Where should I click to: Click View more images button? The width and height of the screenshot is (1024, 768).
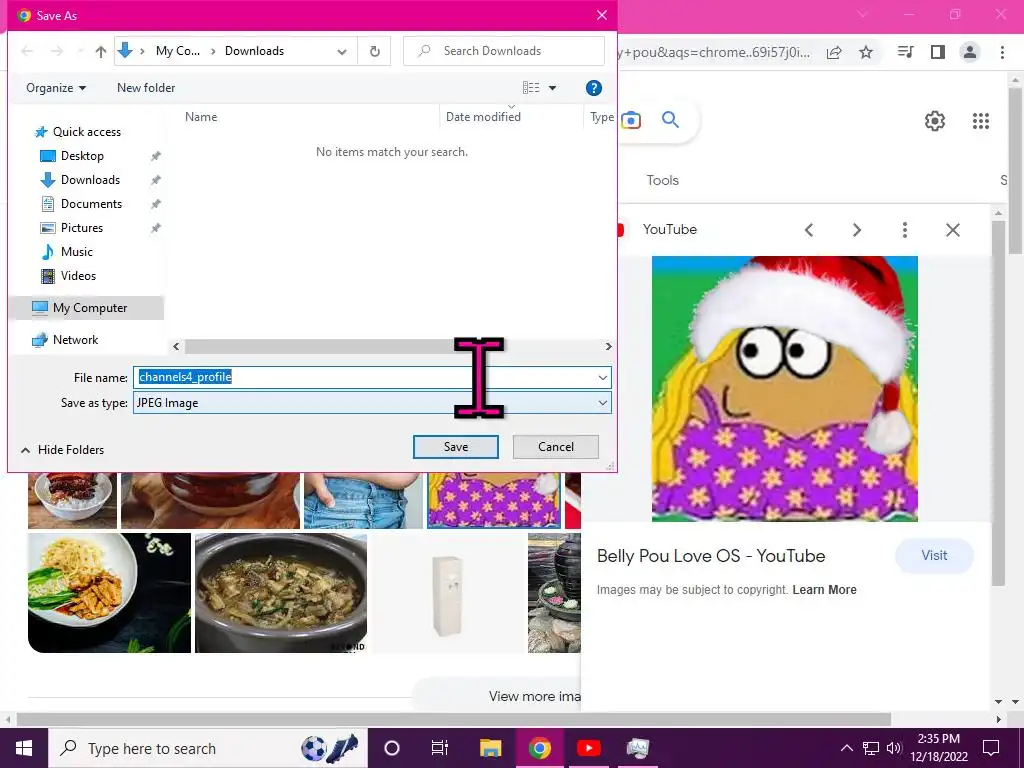coord(498,696)
